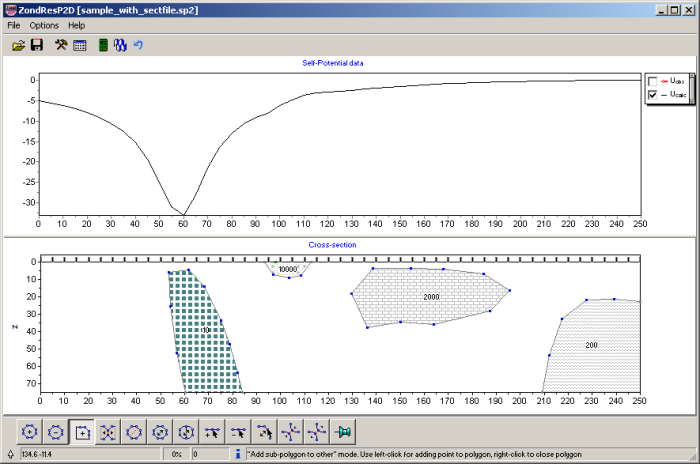Select the first polygon tool with plus sign
This screenshot has height=464, width=700.
[x=30, y=432]
